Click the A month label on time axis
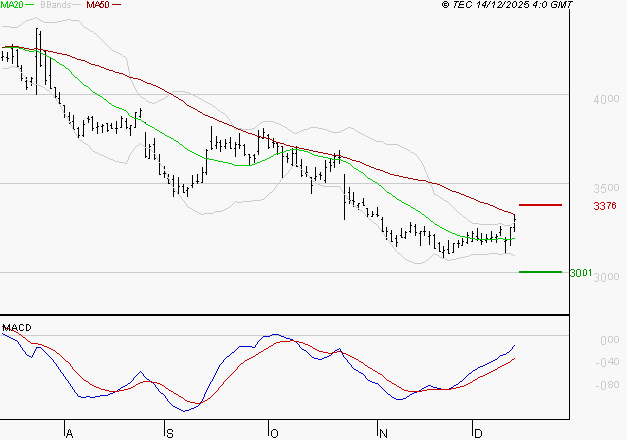Screen dimensions: 627x440 click(69, 433)
